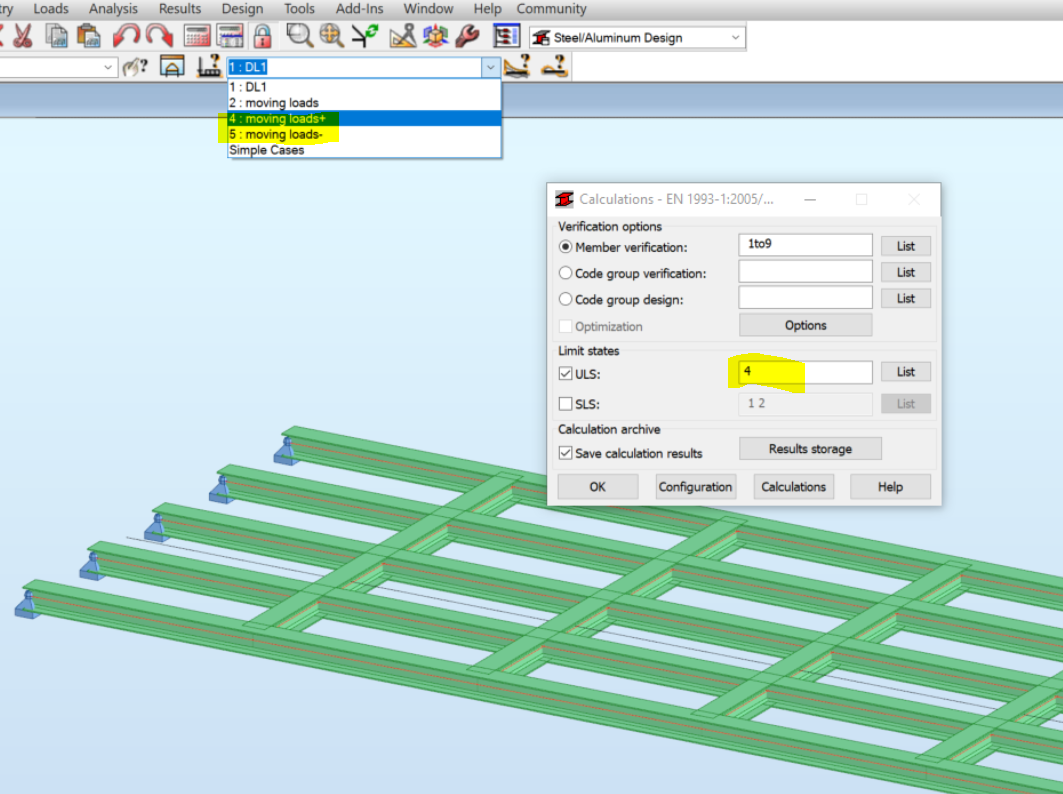Select the Code group design radio button

click(x=564, y=296)
